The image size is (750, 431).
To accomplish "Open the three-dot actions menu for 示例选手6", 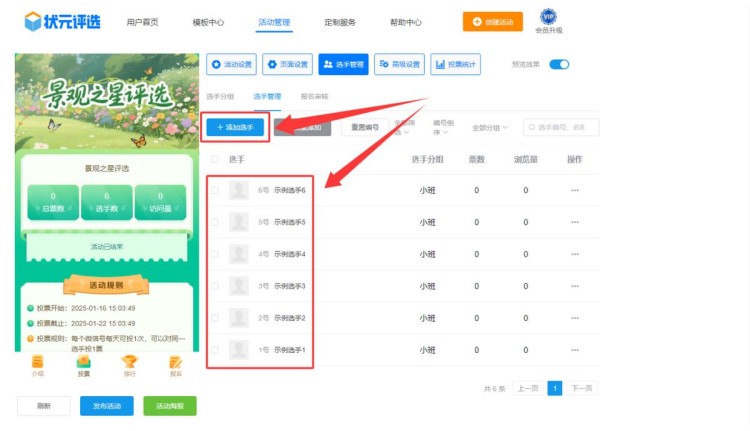I will (574, 191).
